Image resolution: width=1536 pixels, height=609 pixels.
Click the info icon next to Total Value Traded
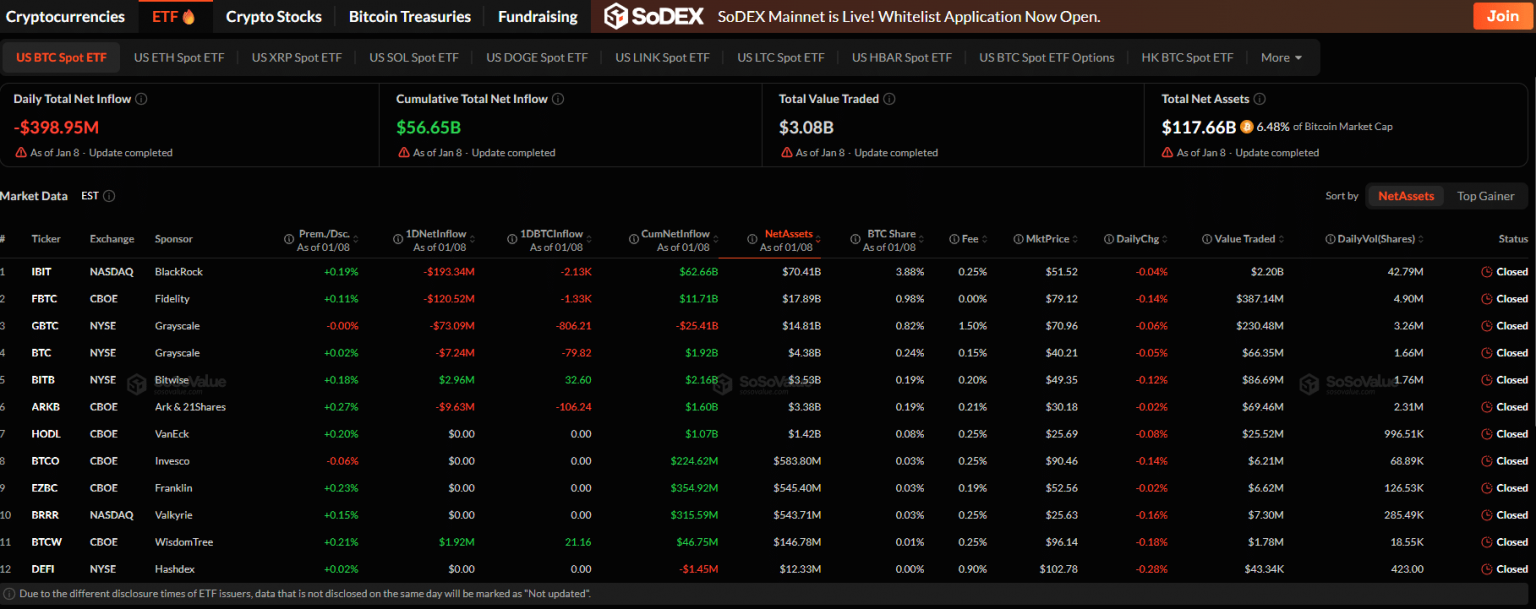click(x=889, y=99)
